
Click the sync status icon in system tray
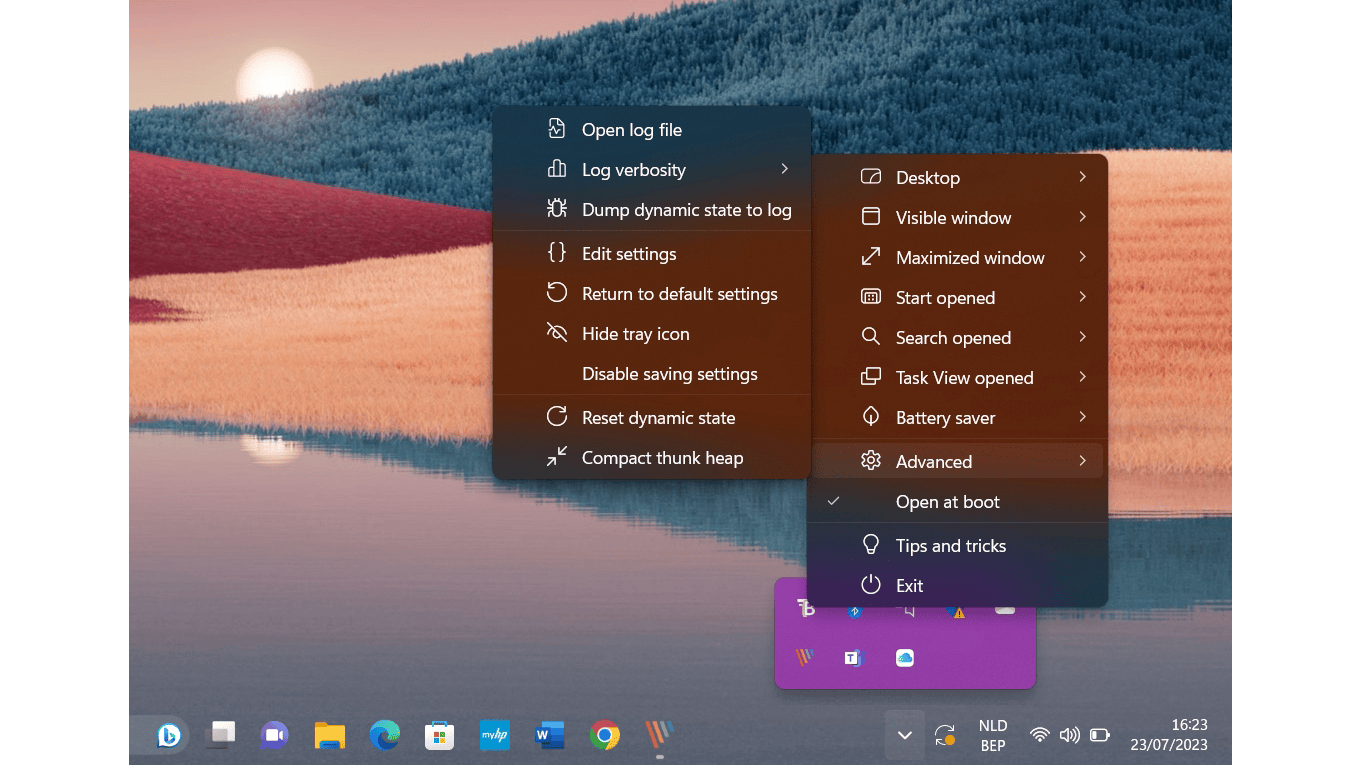(x=944, y=736)
